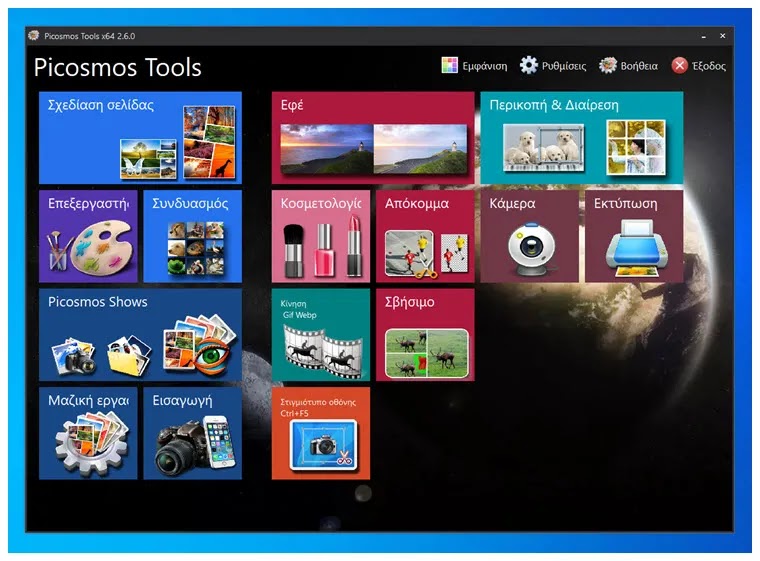Open the Στιγμιότυπο οθόνης screenshot icon
The height and width of the screenshot is (561, 760).
[x=323, y=447]
